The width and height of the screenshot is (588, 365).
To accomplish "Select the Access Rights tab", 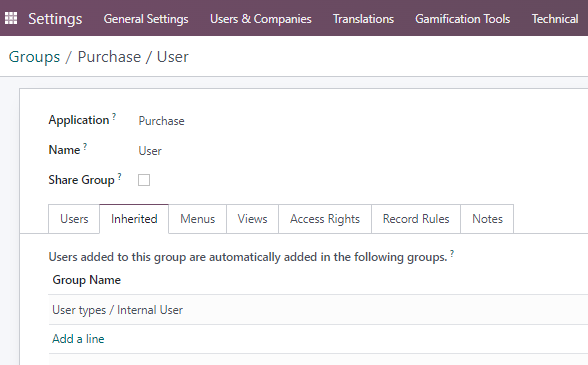I will (325, 219).
